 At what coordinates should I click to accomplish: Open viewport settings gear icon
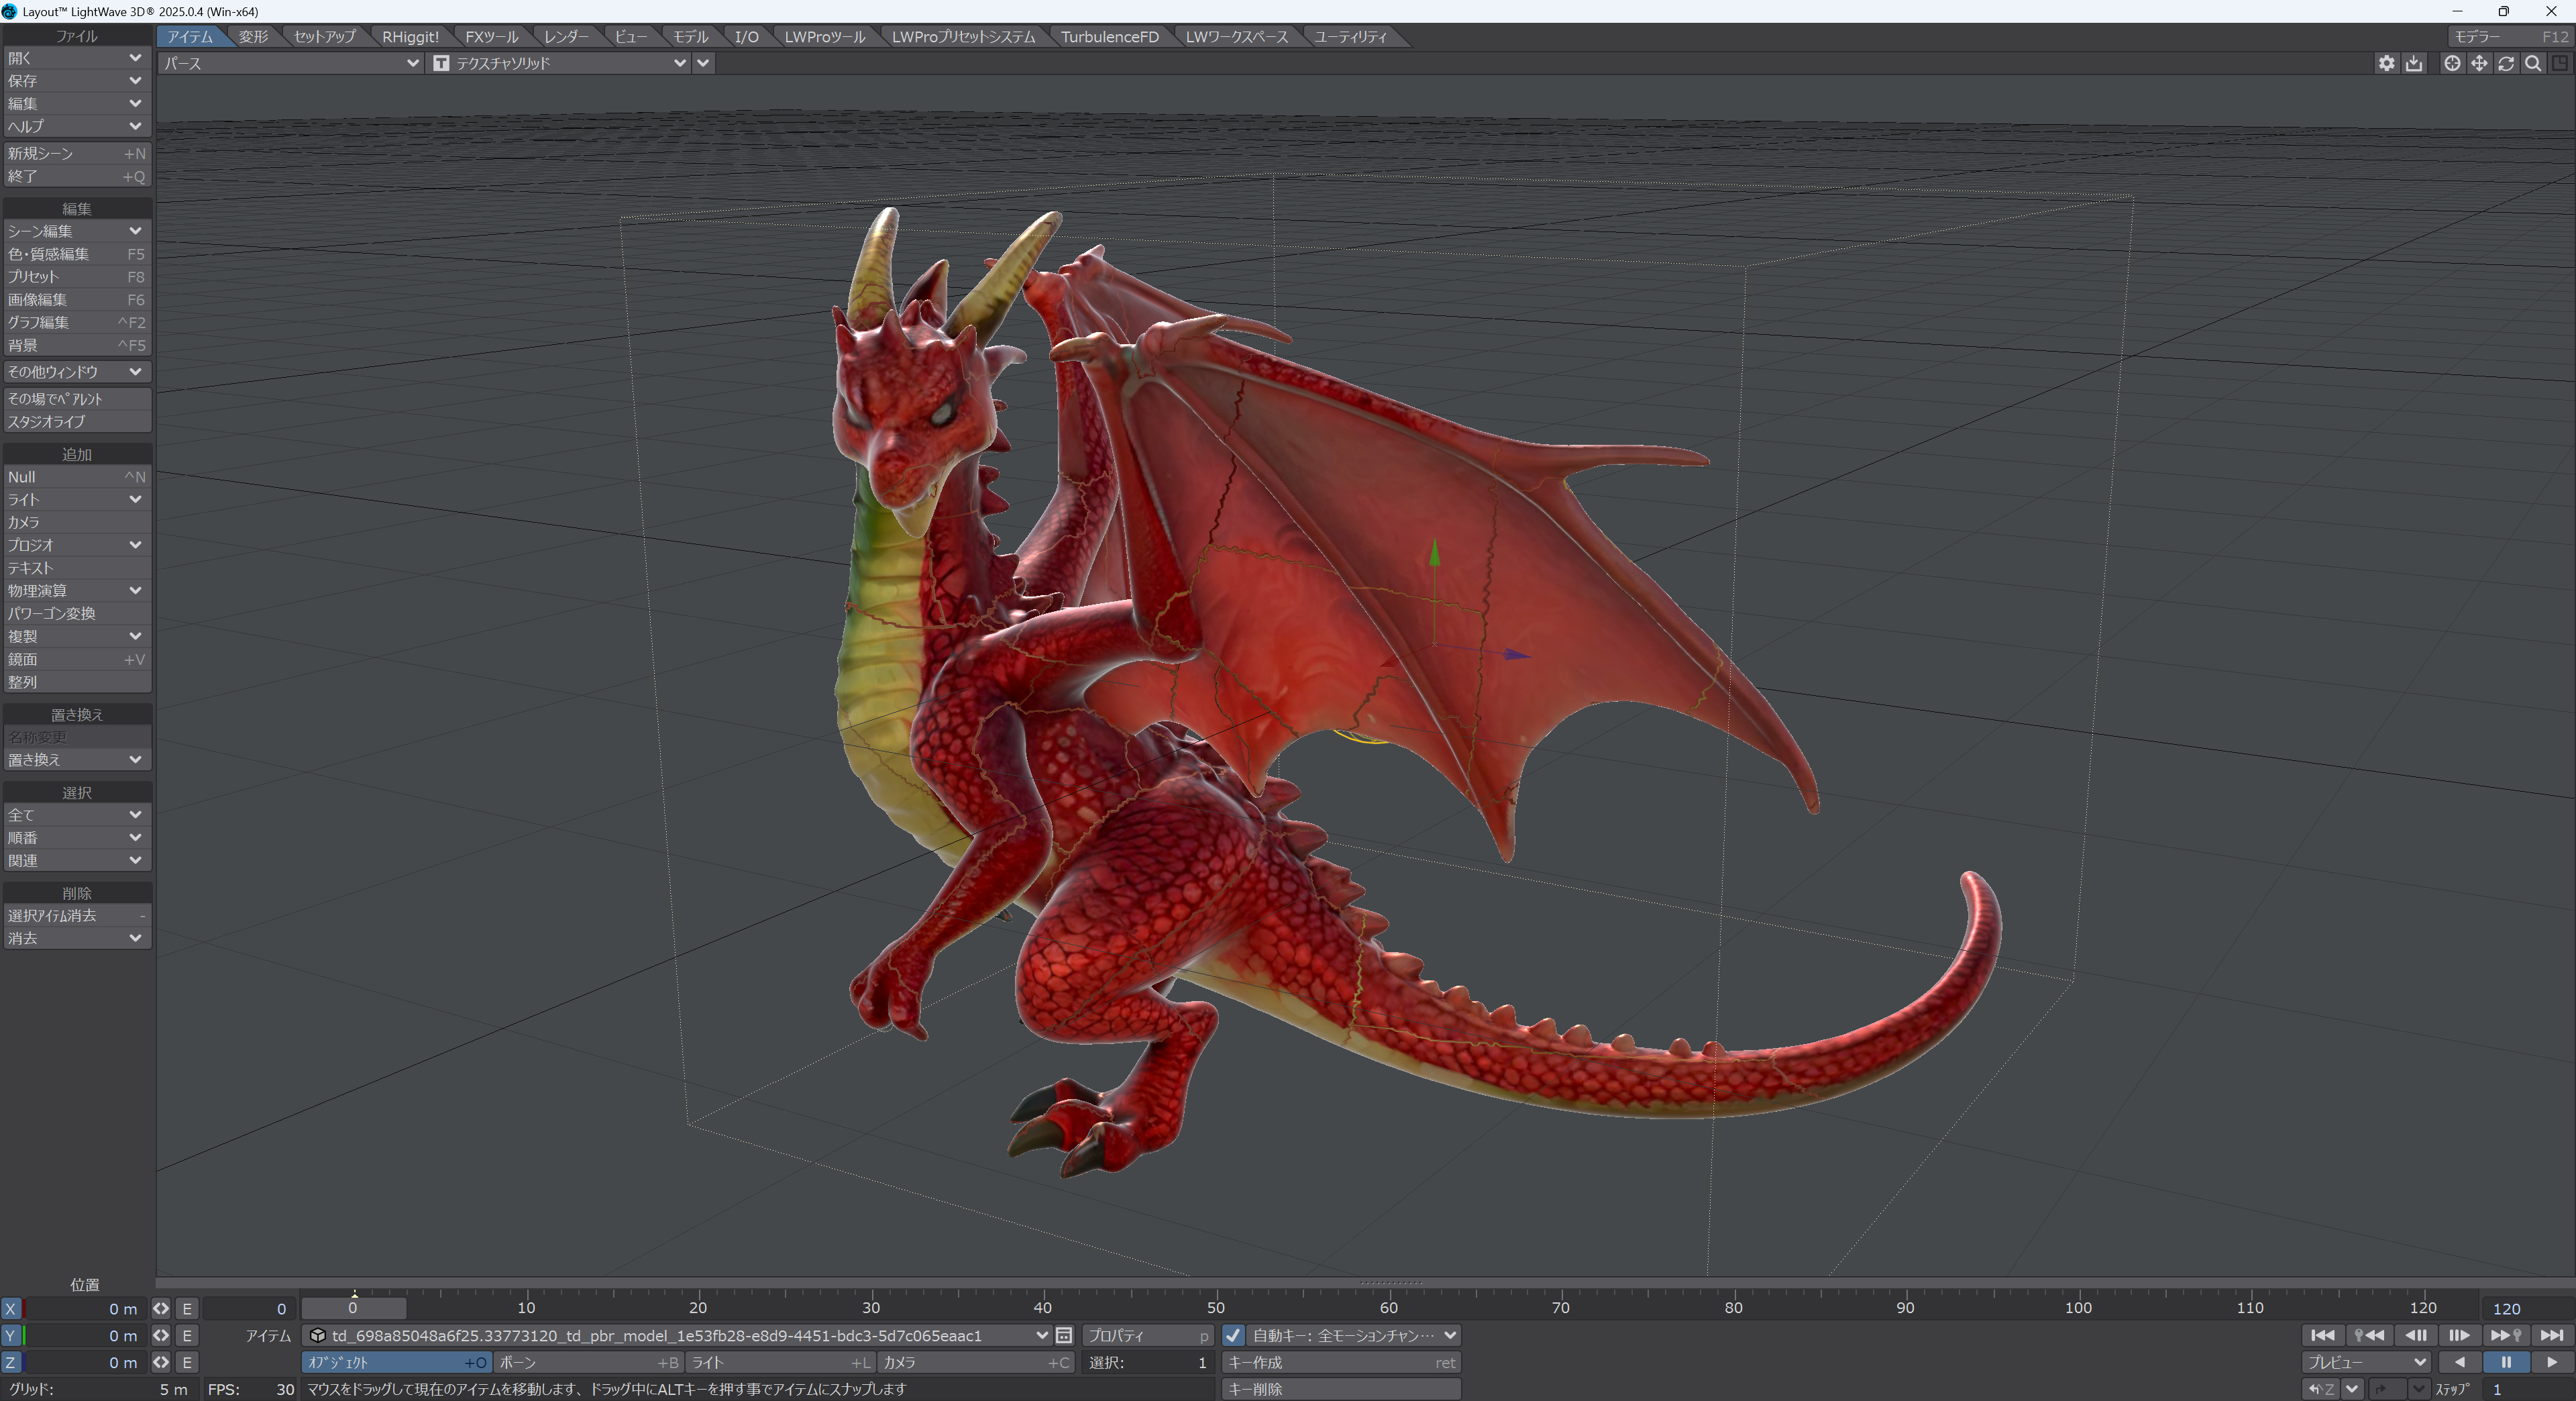[2386, 63]
